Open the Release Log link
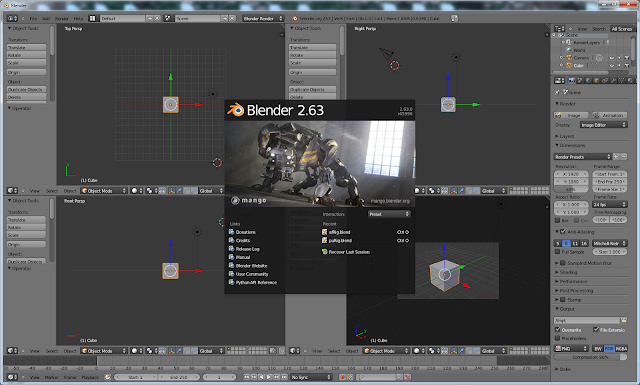Image resolution: width=640 pixels, height=385 pixels. point(244,249)
